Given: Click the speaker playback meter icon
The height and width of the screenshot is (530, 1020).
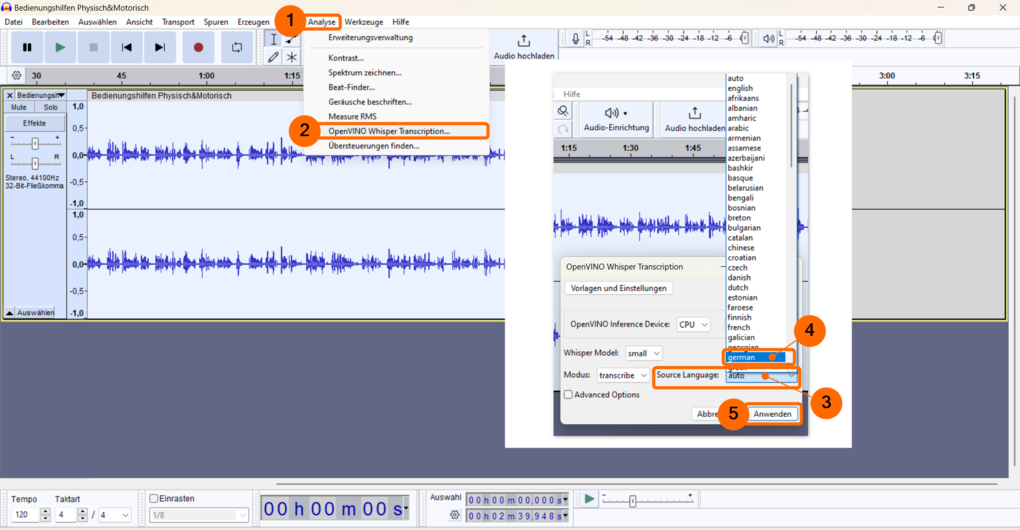Looking at the screenshot, I should [x=768, y=39].
